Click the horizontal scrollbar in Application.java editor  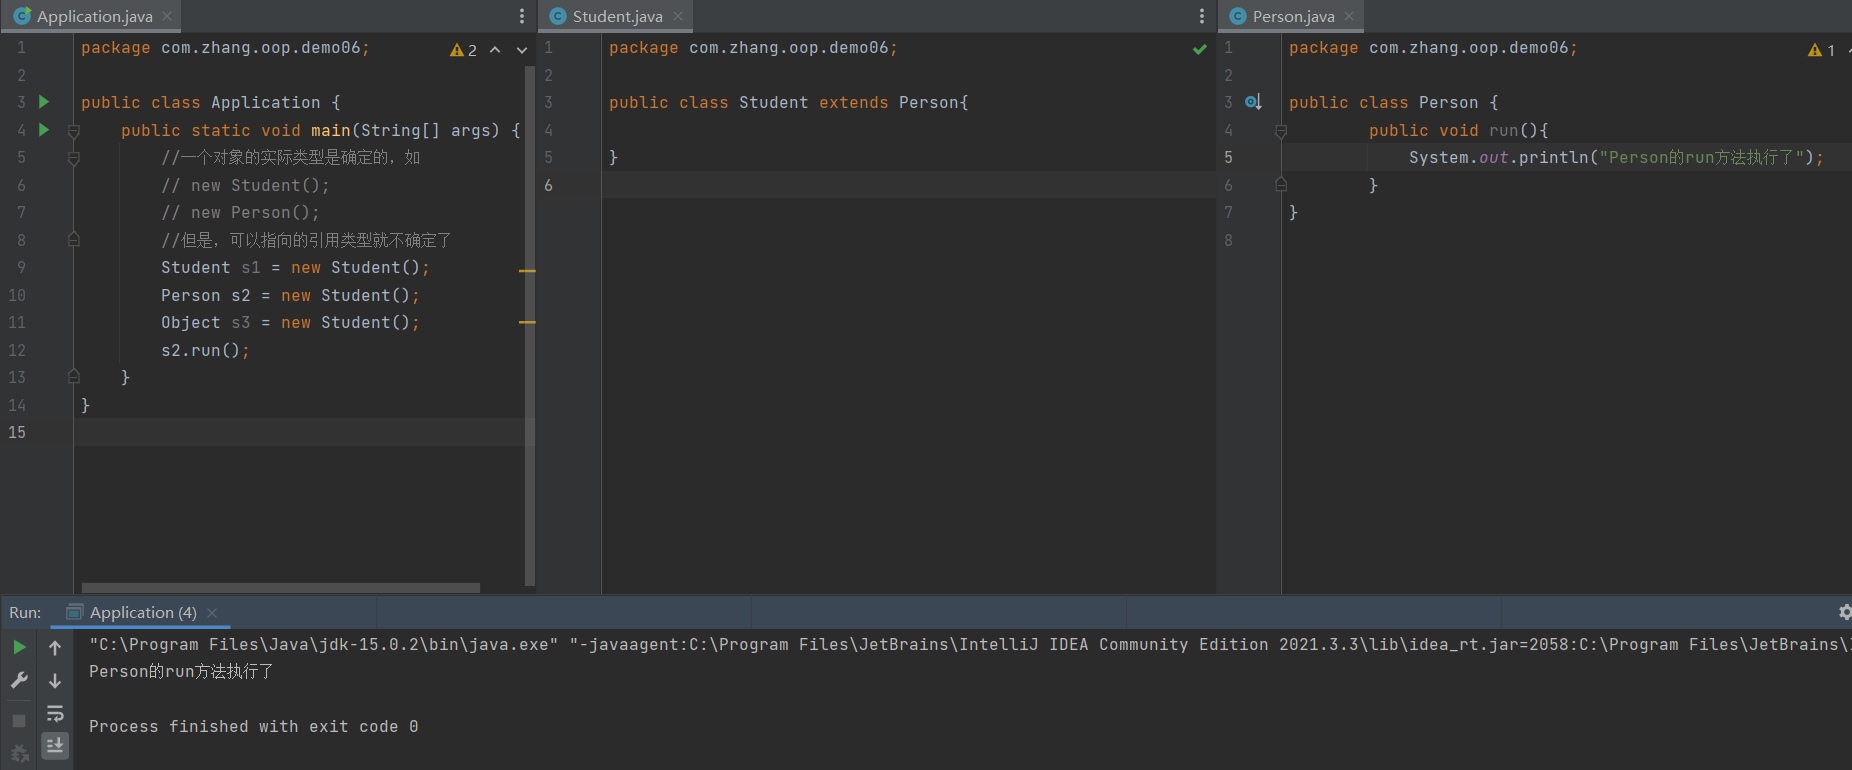(281, 588)
